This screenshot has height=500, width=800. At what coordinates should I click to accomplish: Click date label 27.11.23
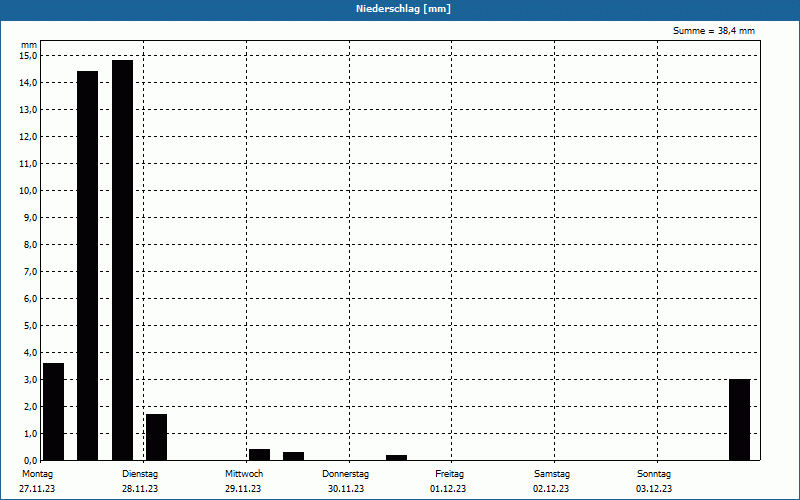point(37,489)
